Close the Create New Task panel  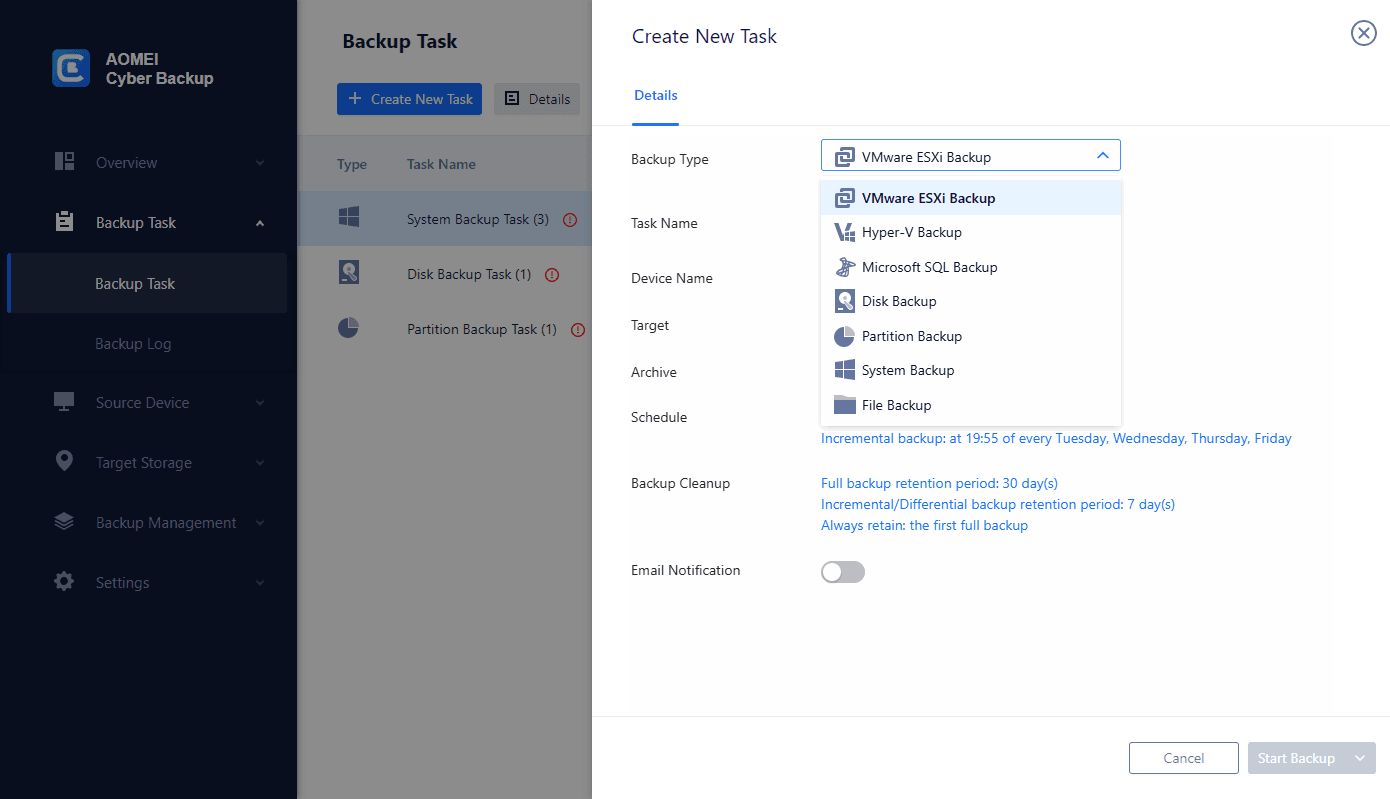[x=1363, y=34]
